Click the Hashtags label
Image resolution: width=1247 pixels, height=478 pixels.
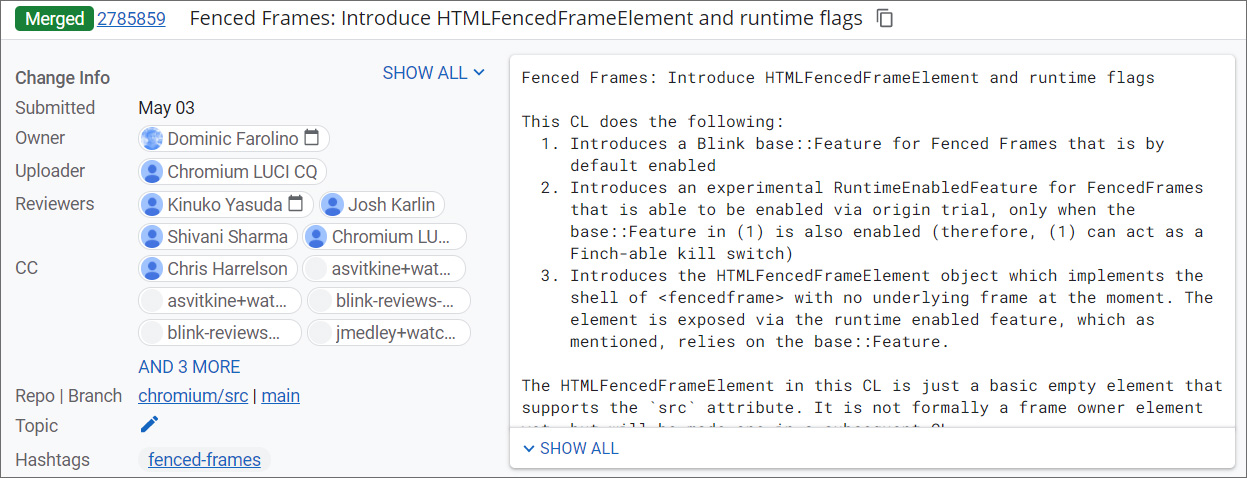52,460
